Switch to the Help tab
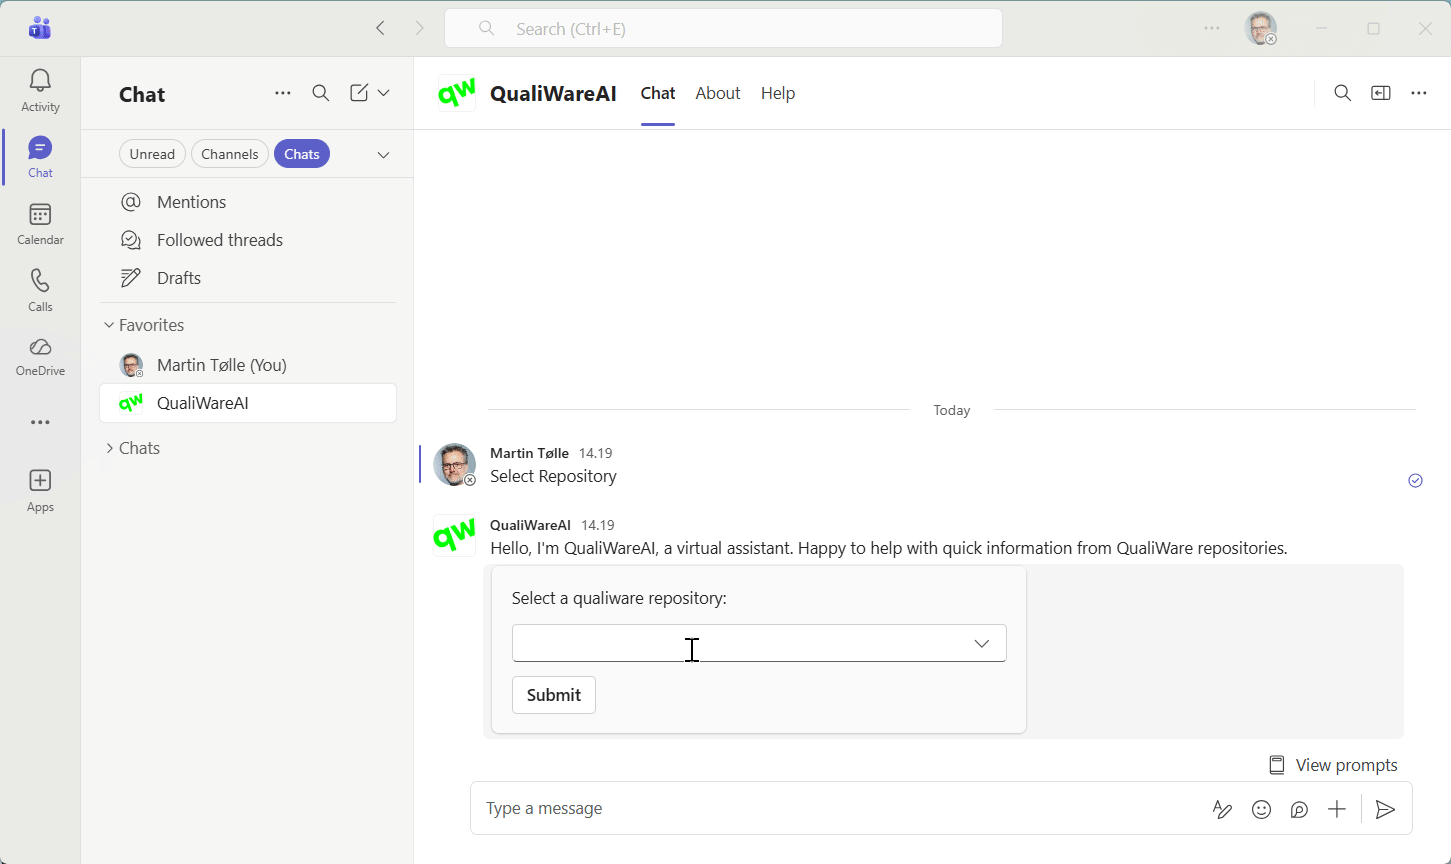 (x=777, y=93)
